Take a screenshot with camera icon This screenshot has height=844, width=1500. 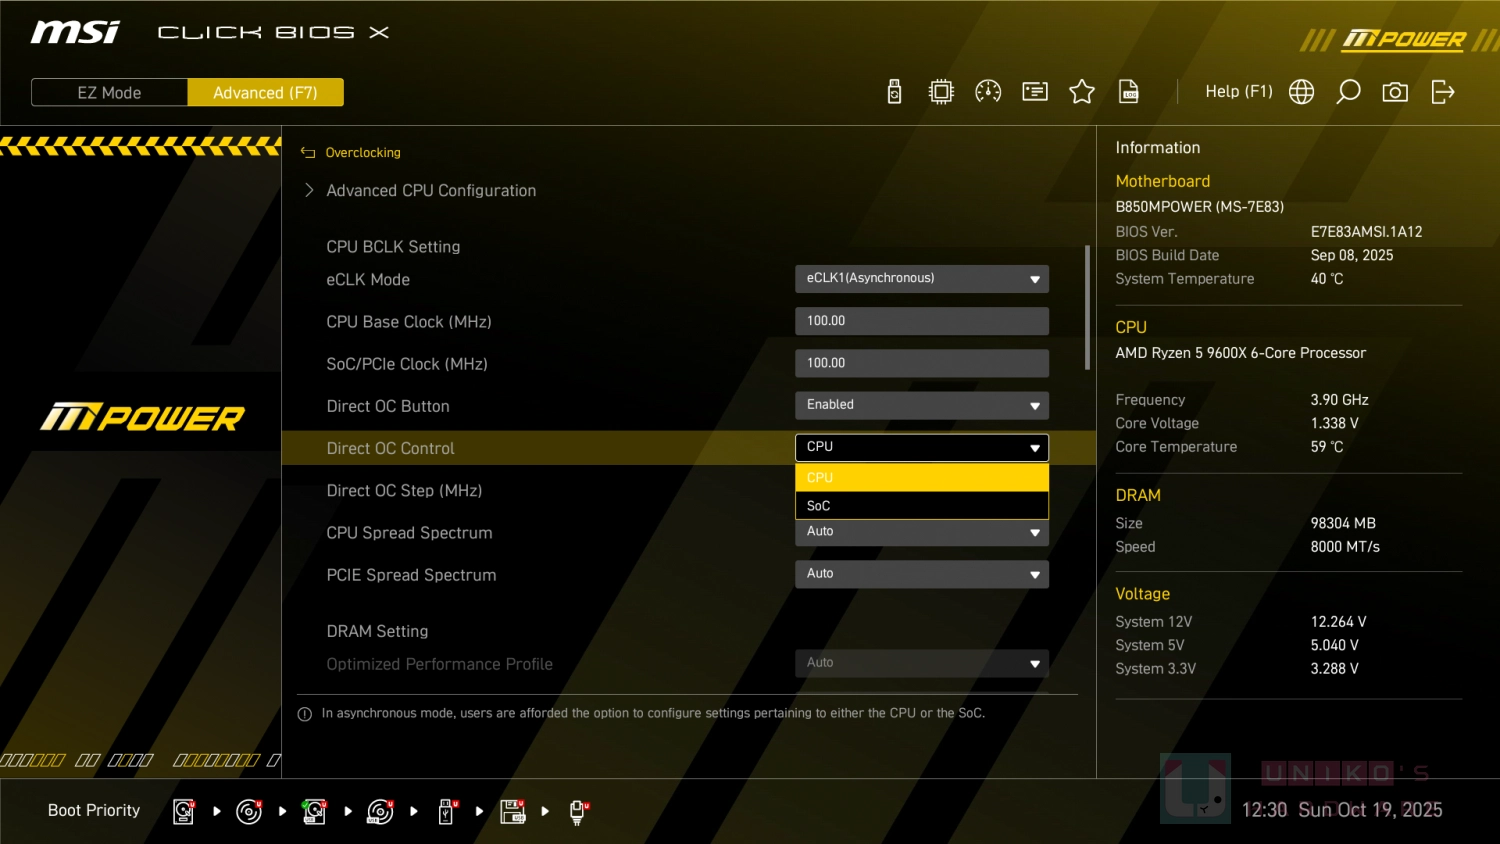click(1395, 92)
